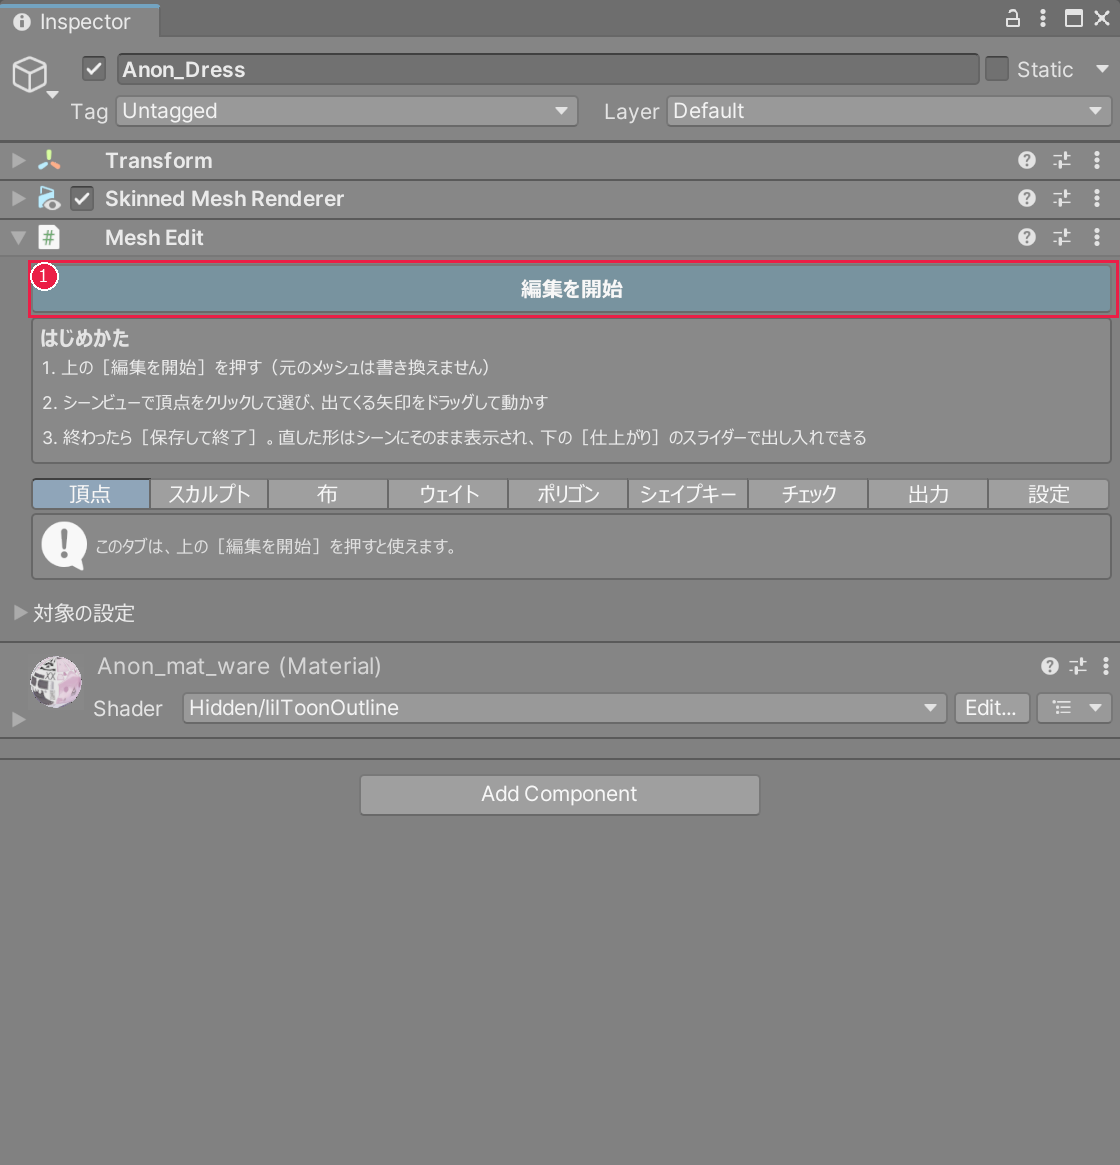Viewport: 1120px width, 1165px height.
Task: Close the Inspector window
Action: click(1102, 19)
